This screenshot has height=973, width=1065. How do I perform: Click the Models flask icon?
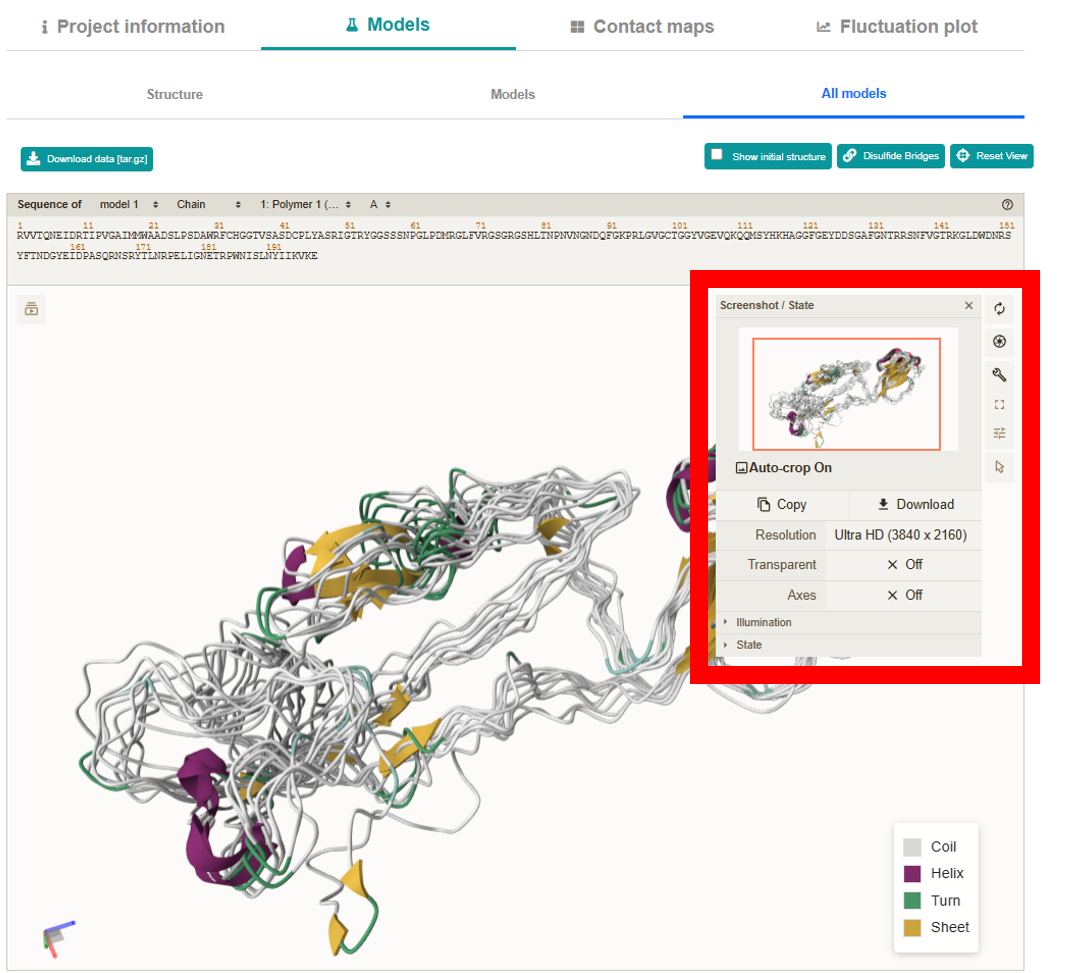tap(352, 25)
